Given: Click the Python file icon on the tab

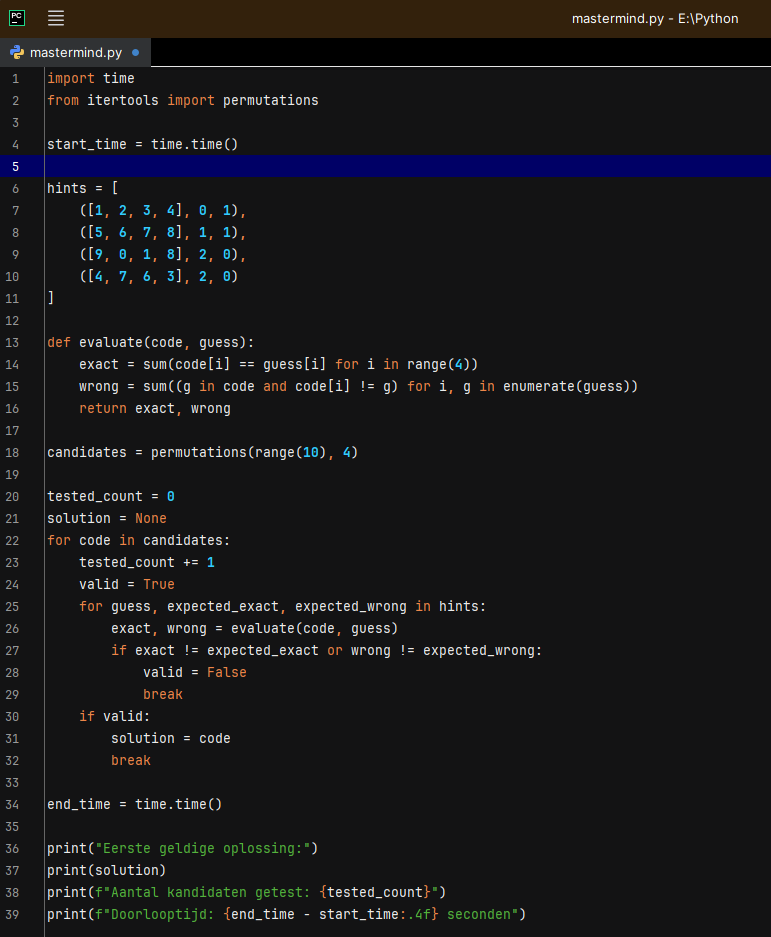Looking at the screenshot, I should coord(17,52).
